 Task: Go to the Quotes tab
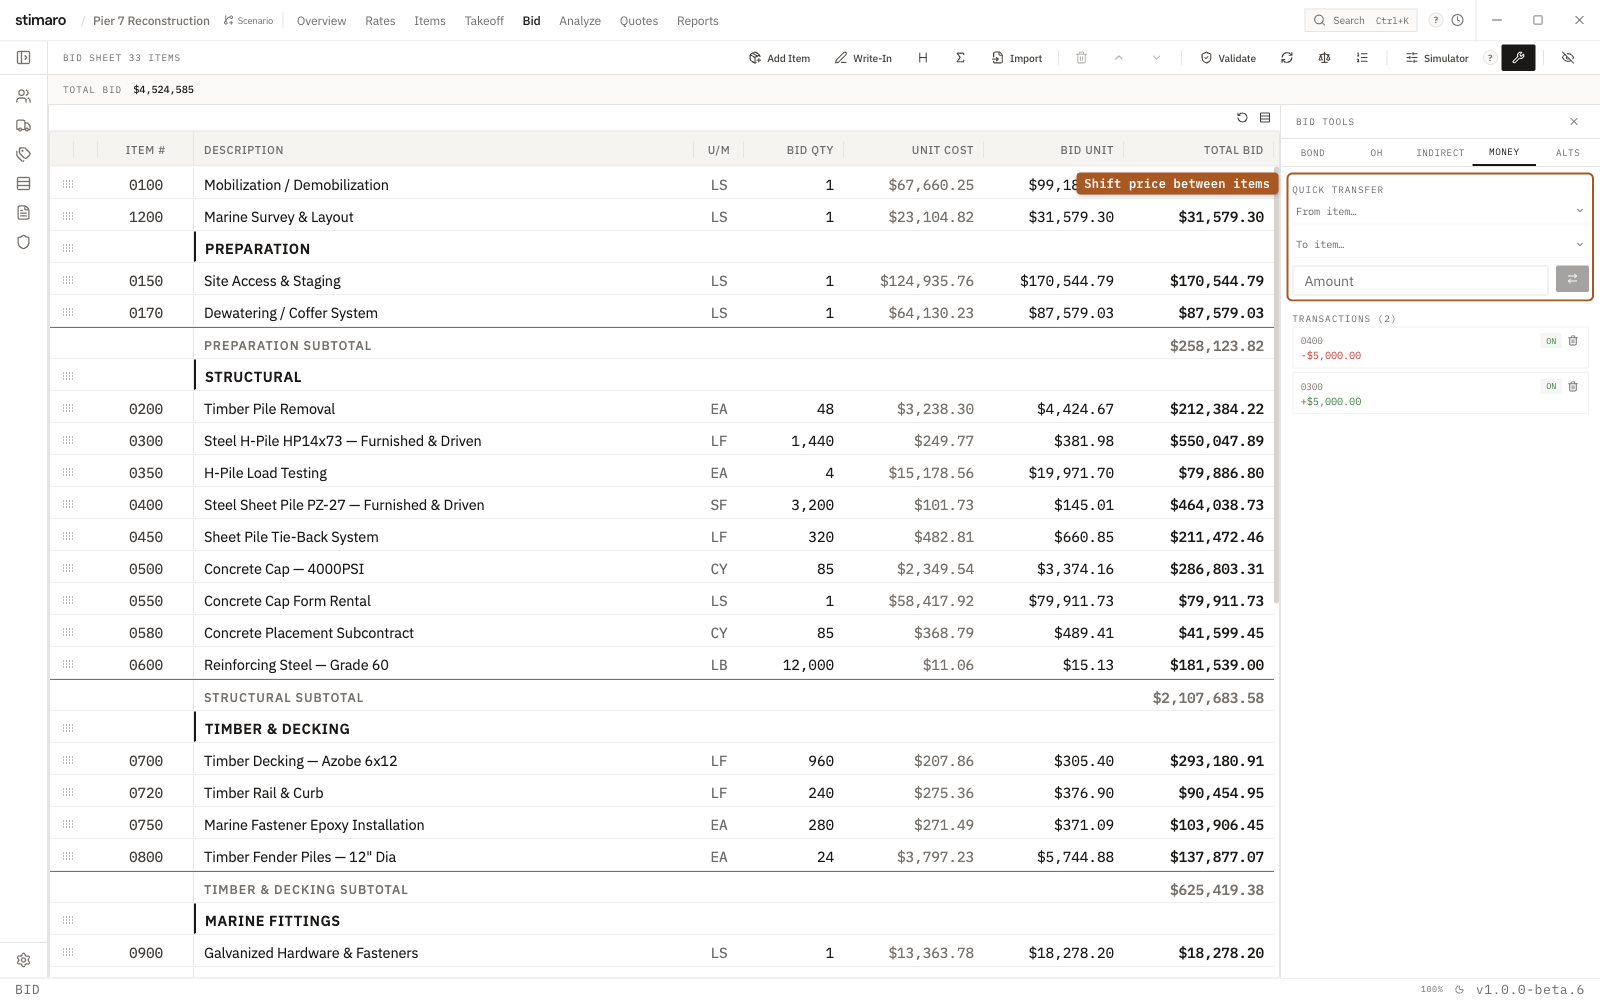click(x=639, y=21)
